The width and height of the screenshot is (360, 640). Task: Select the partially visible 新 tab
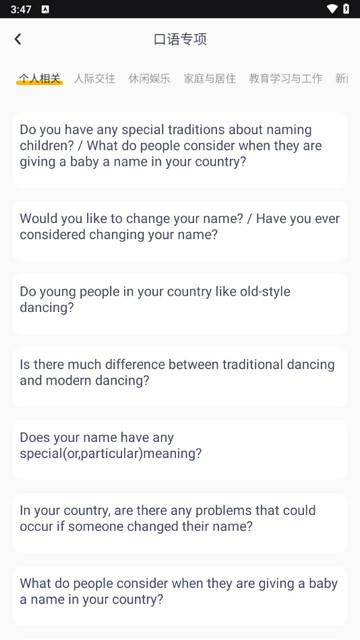(342, 78)
